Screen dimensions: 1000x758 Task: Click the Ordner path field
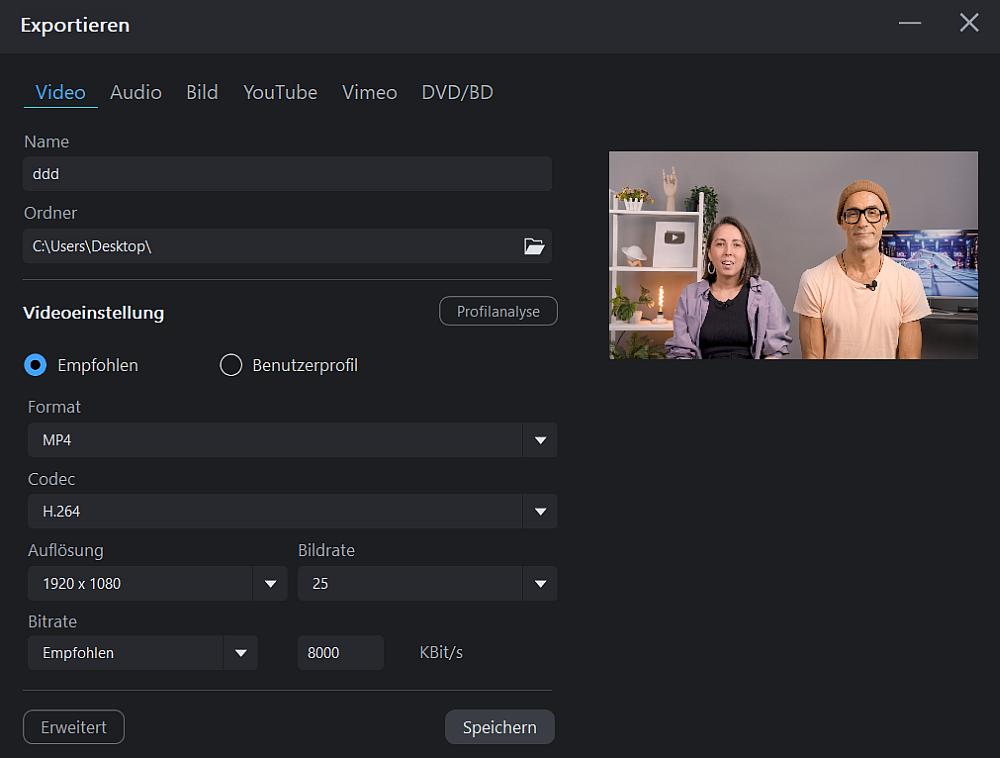click(x=287, y=246)
